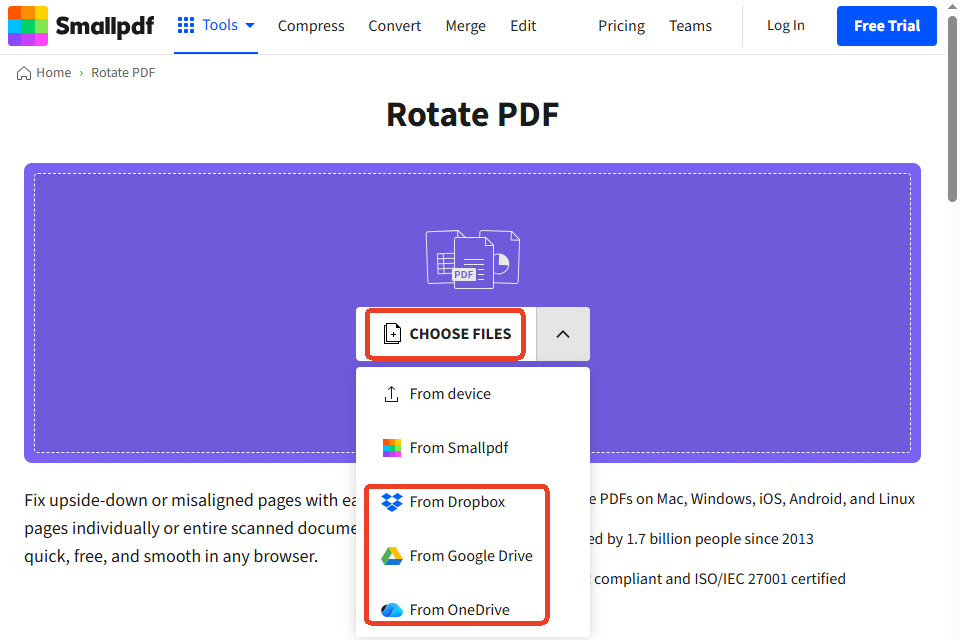Click the file-plus icon on Choose Files
The height and width of the screenshot is (640, 960).
392,334
